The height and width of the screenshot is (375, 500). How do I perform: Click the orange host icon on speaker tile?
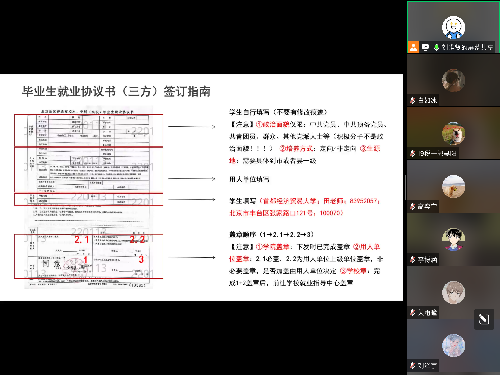click(x=413, y=47)
